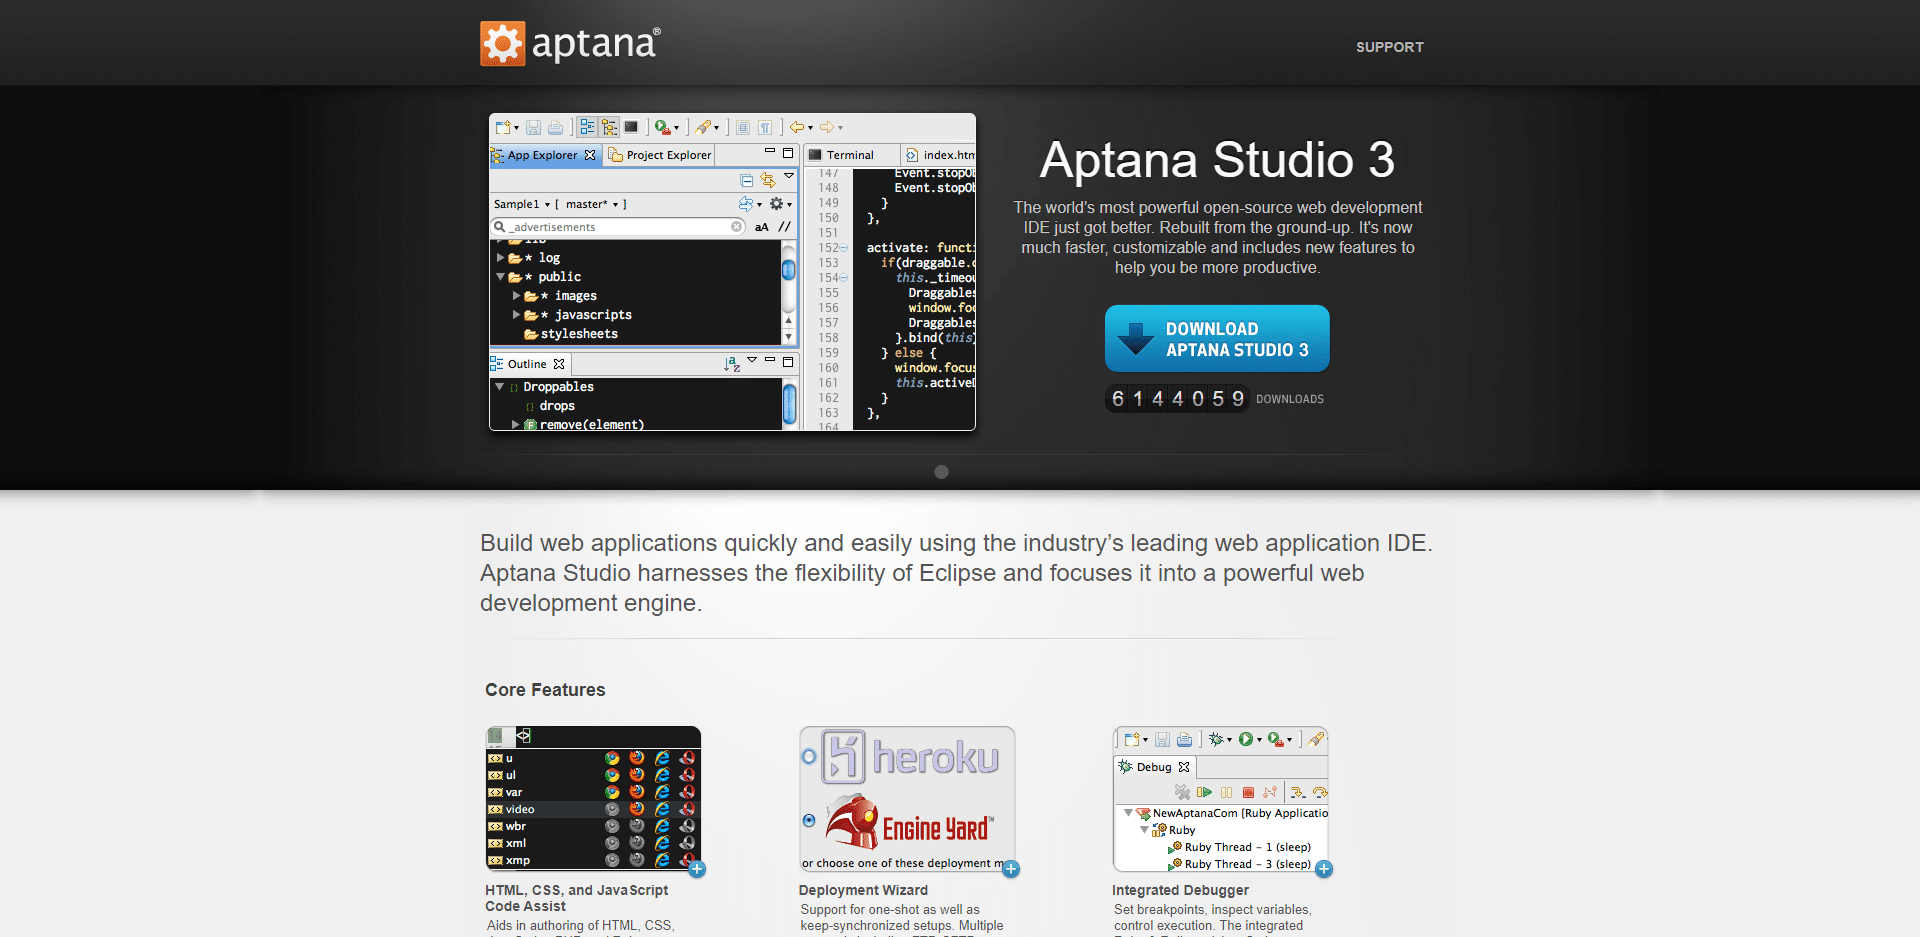Screen dimensions: 1920x937
Task: Click the collapse-all icon in App Explorer
Action: pyautogui.click(x=747, y=180)
